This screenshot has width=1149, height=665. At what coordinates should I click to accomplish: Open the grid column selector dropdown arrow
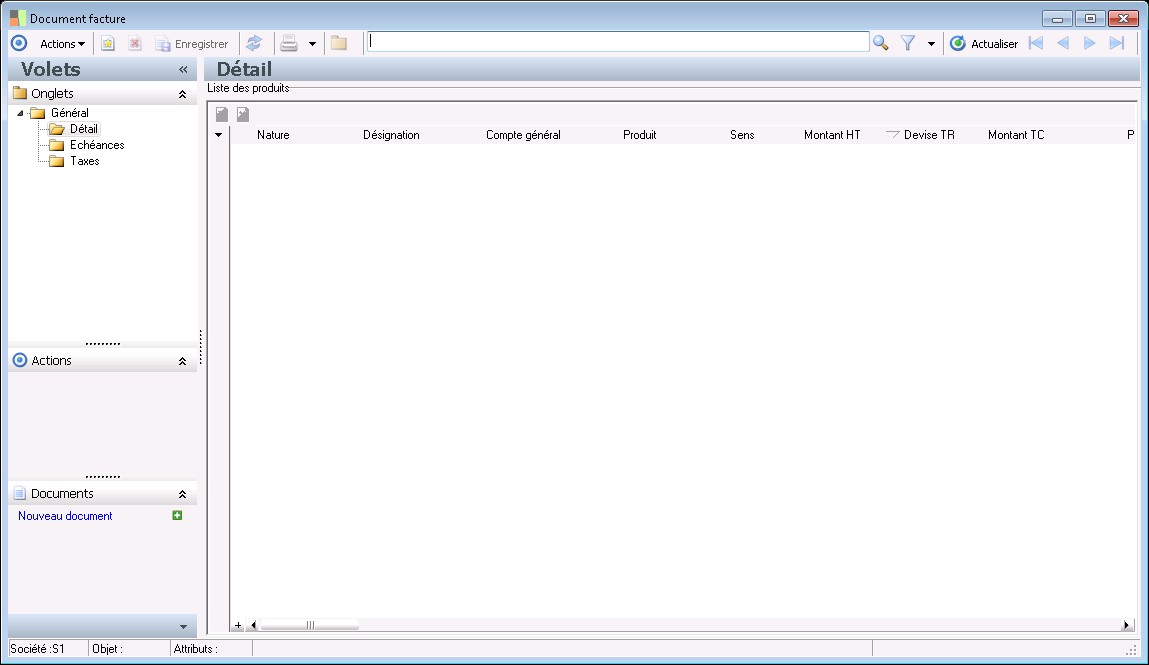click(x=218, y=135)
